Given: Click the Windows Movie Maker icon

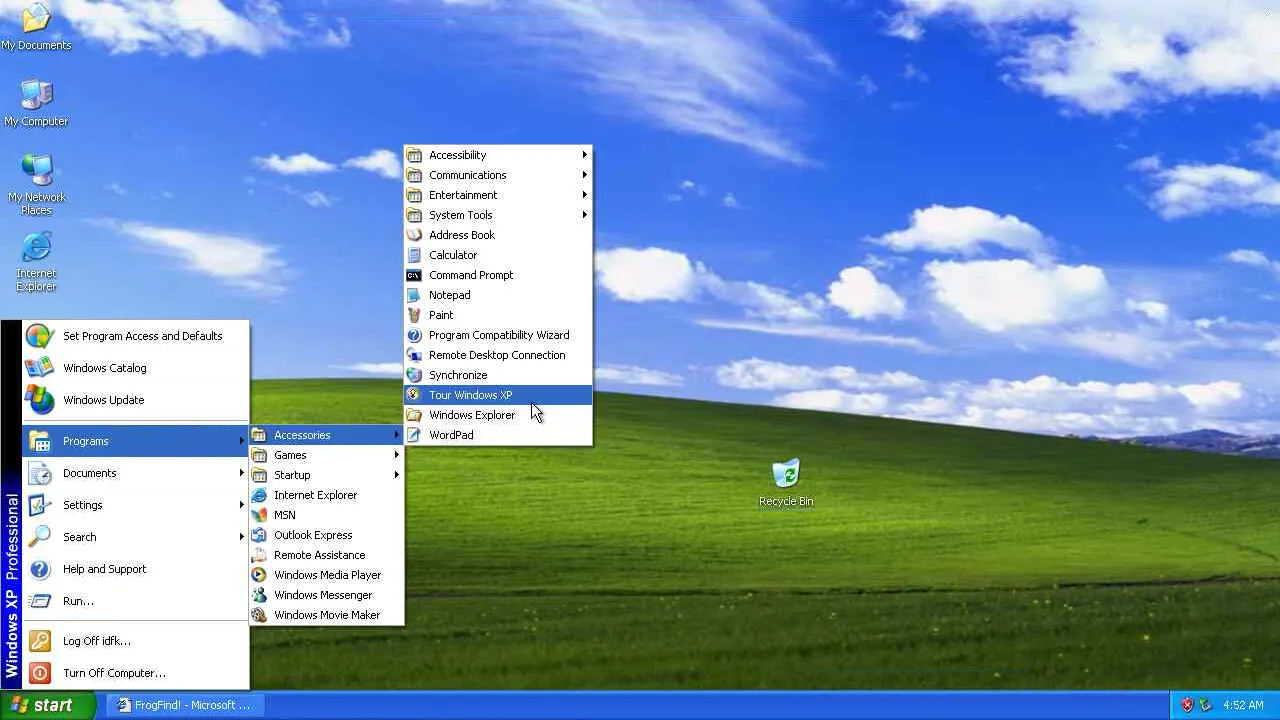Looking at the screenshot, I should coord(259,615).
